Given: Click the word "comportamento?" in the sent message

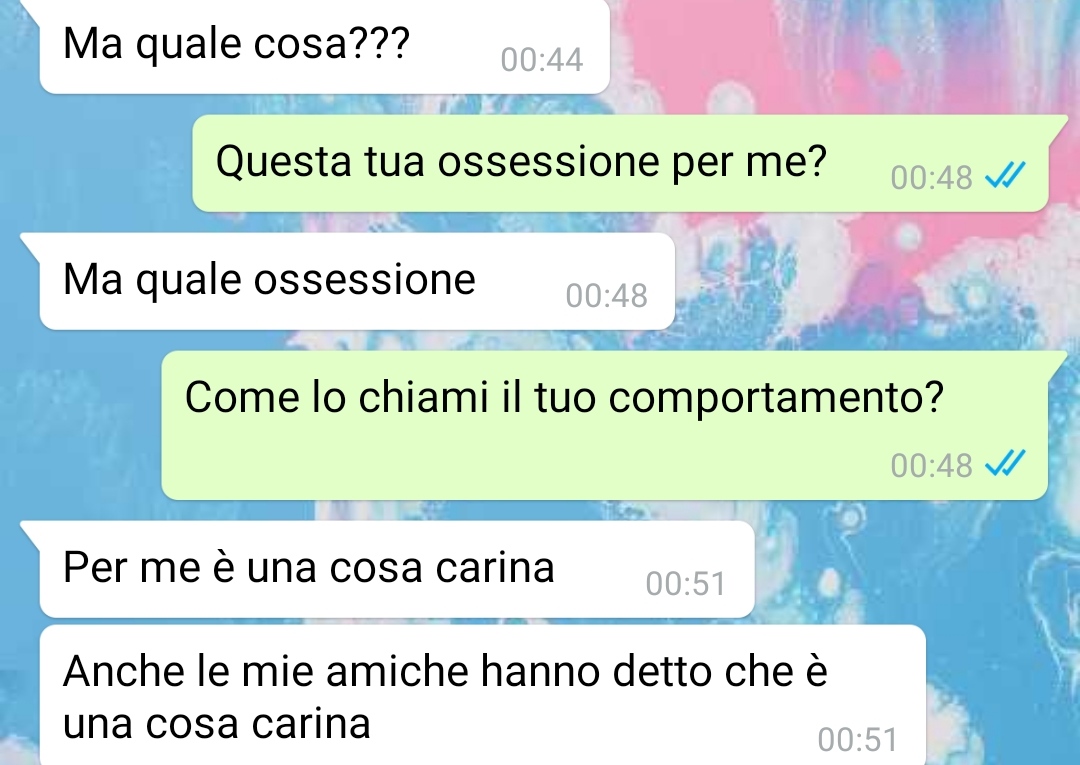Looking at the screenshot, I should tap(776, 399).
